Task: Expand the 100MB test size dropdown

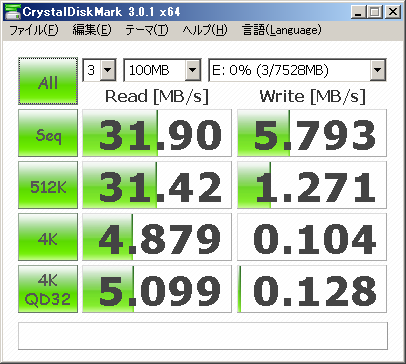Action: tap(193, 70)
